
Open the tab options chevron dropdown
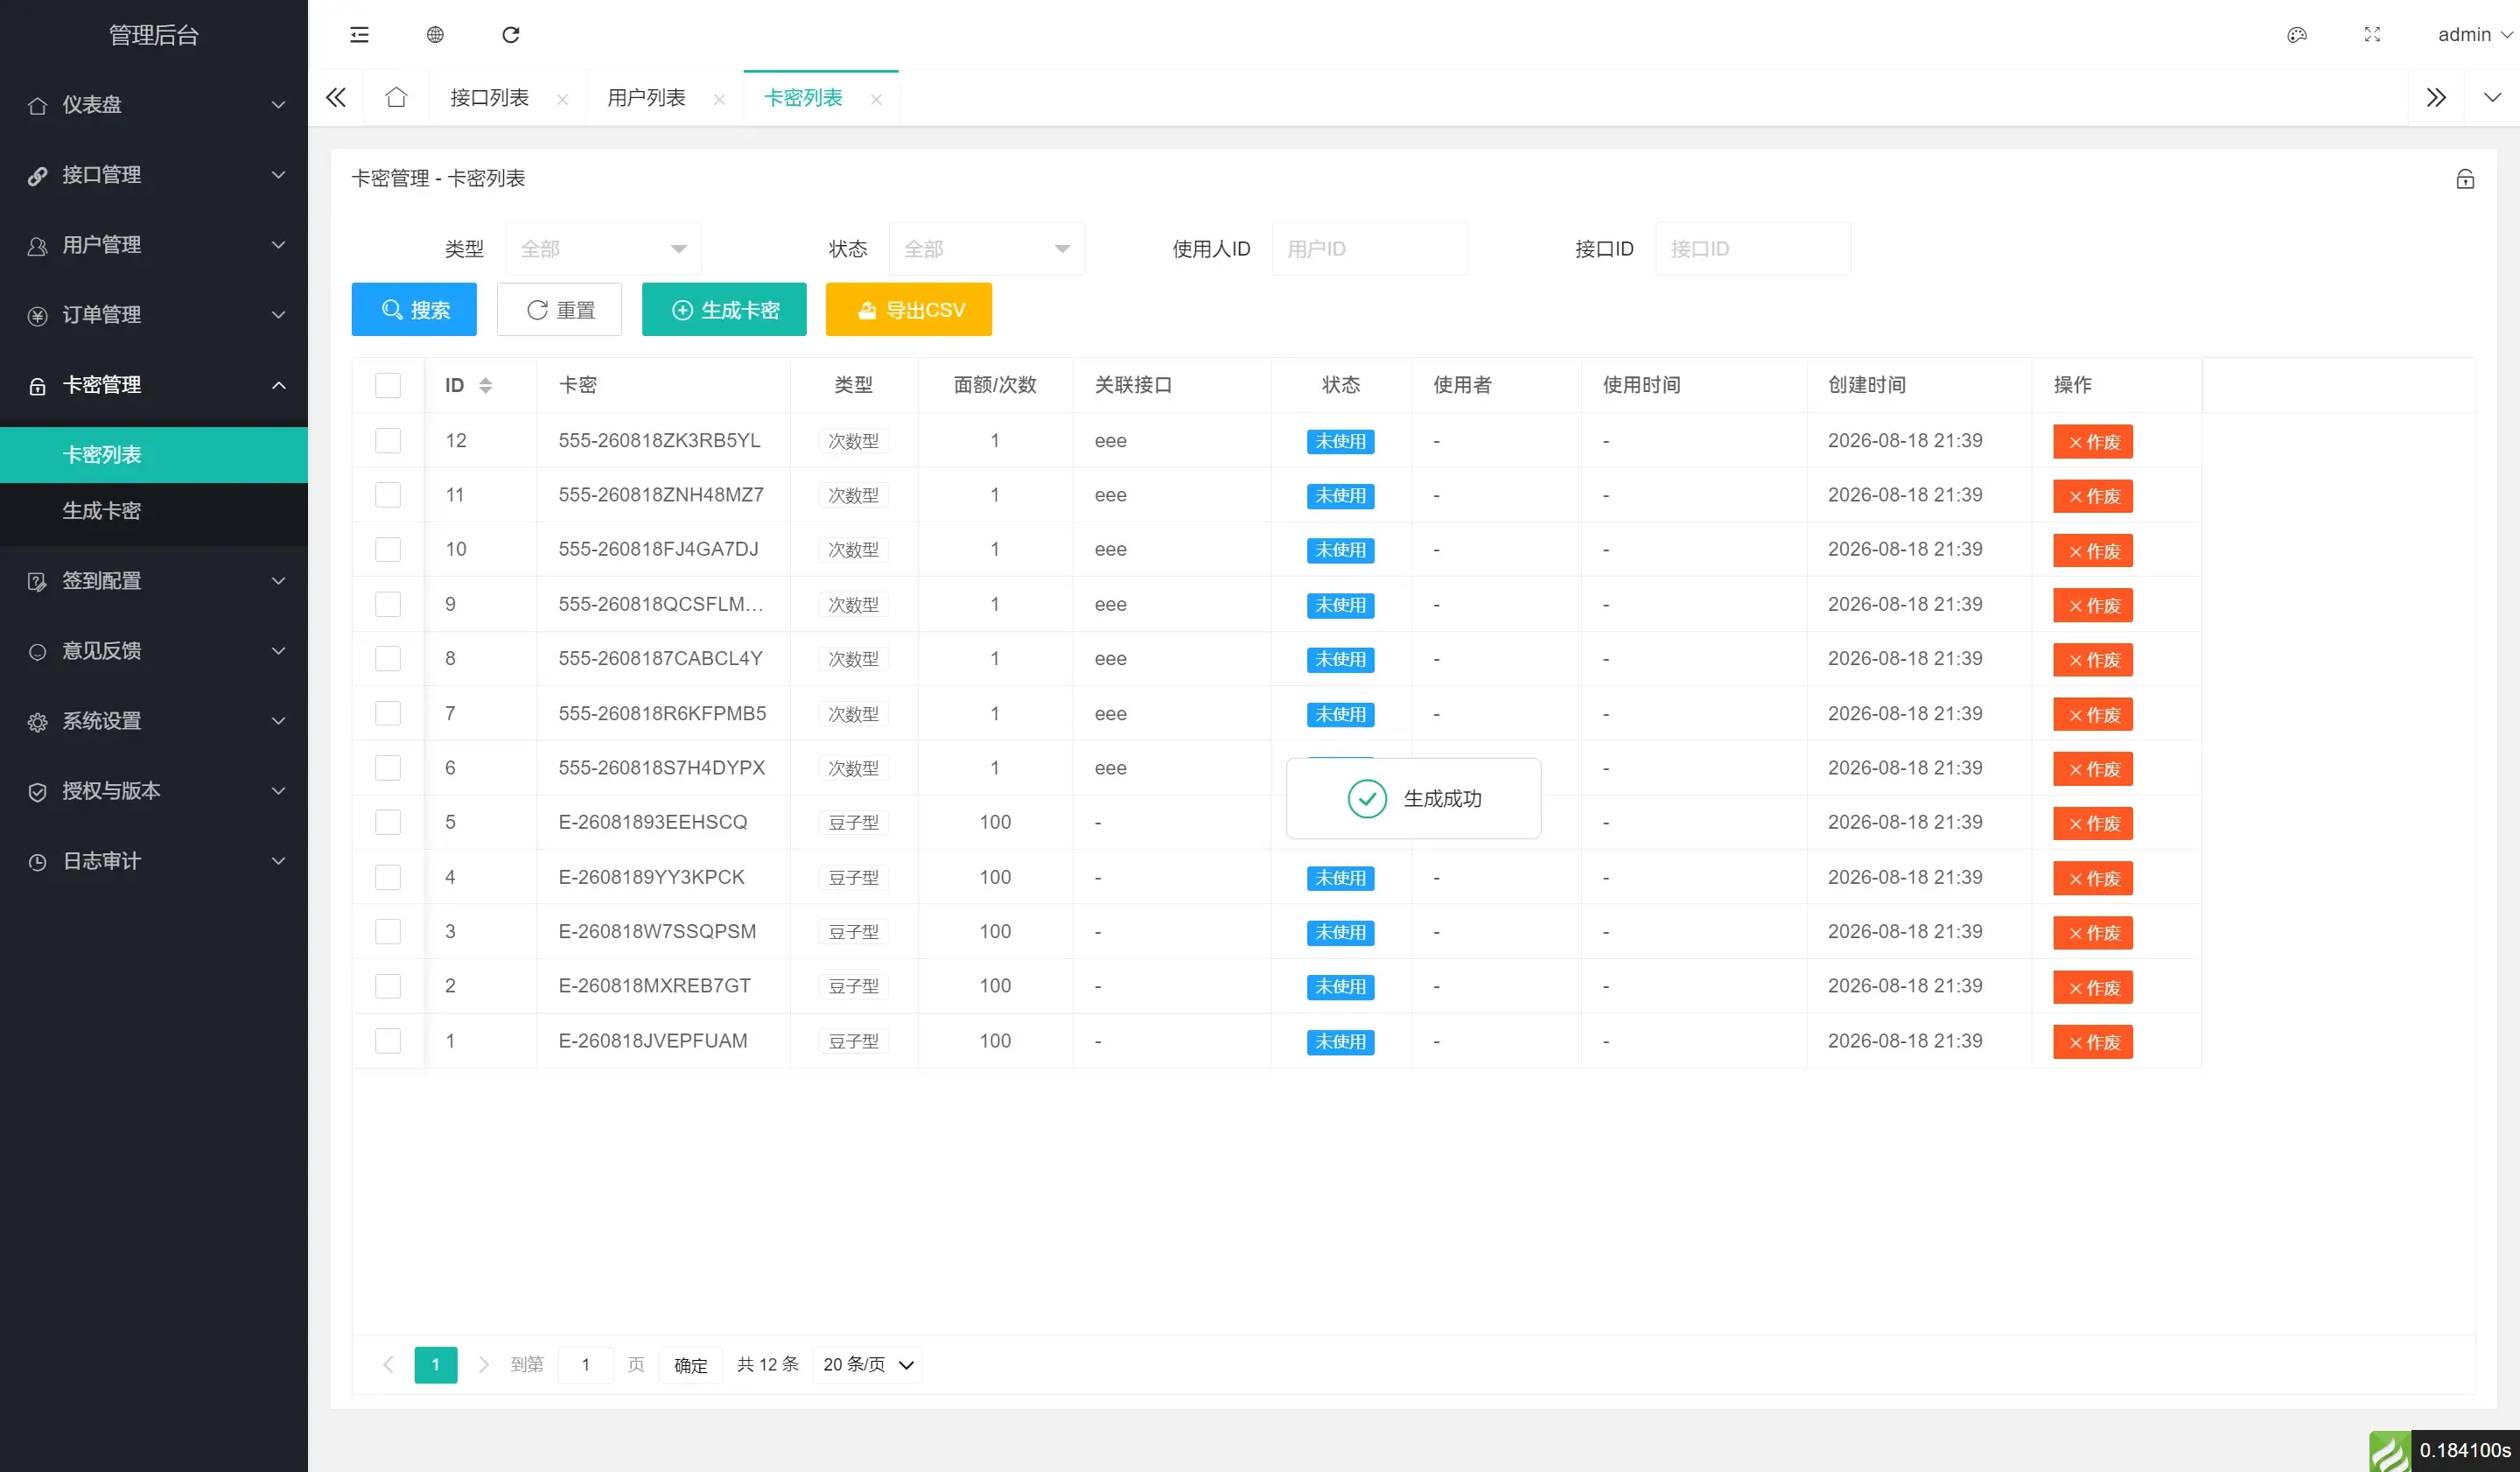[x=2492, y=98]
